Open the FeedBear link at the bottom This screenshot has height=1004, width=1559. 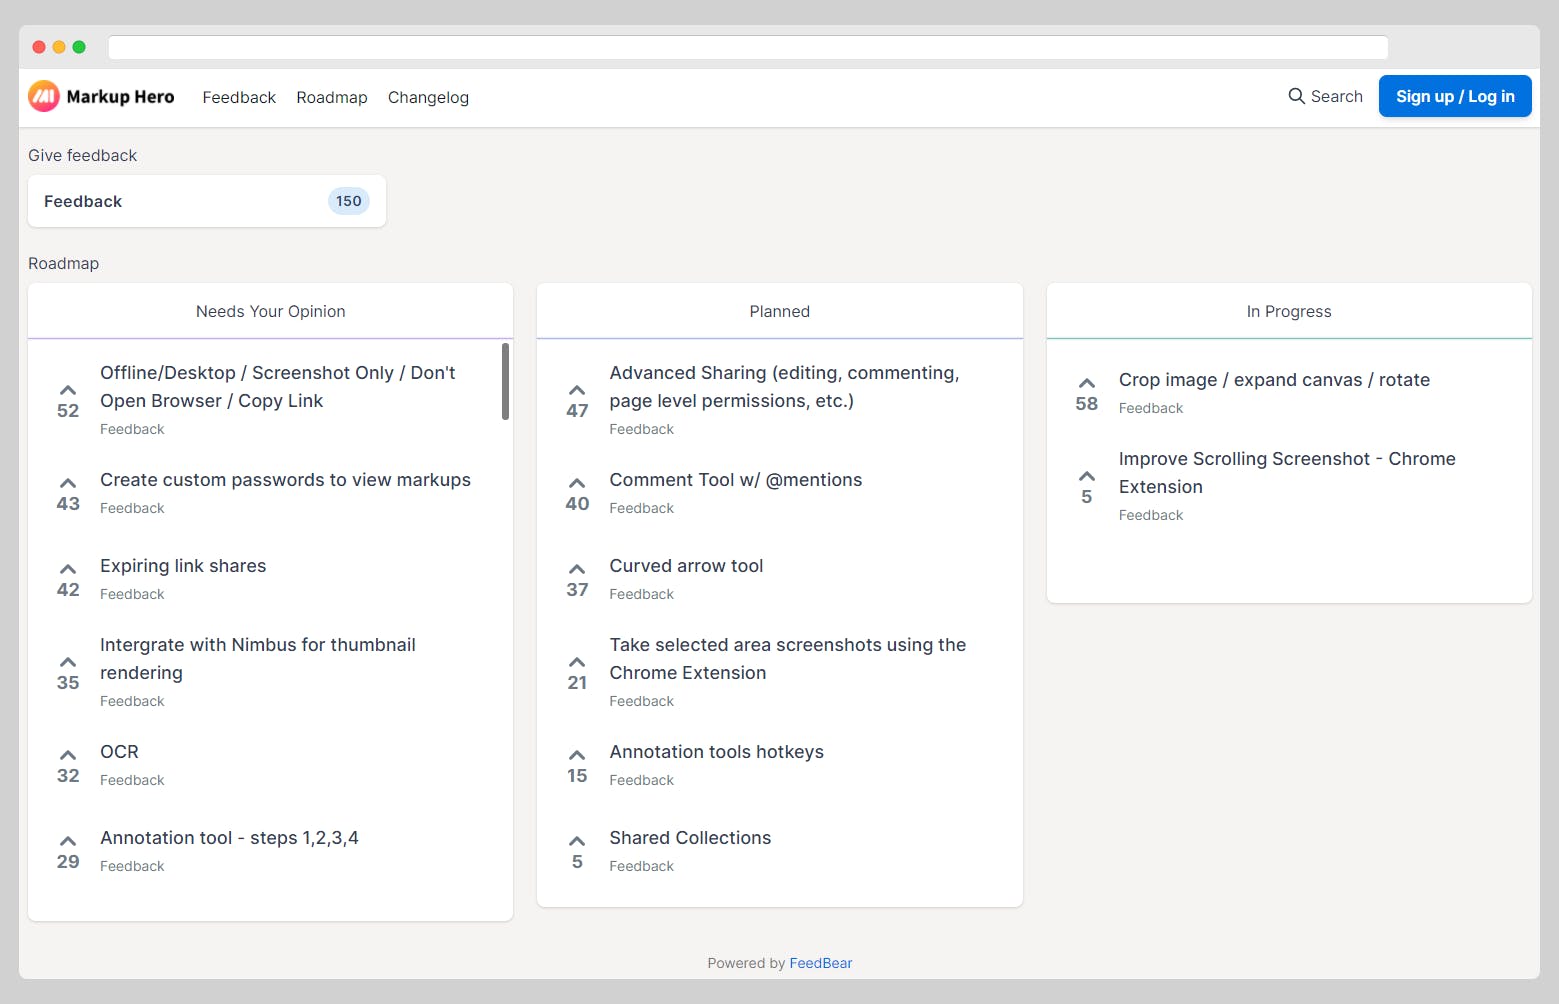820,962
